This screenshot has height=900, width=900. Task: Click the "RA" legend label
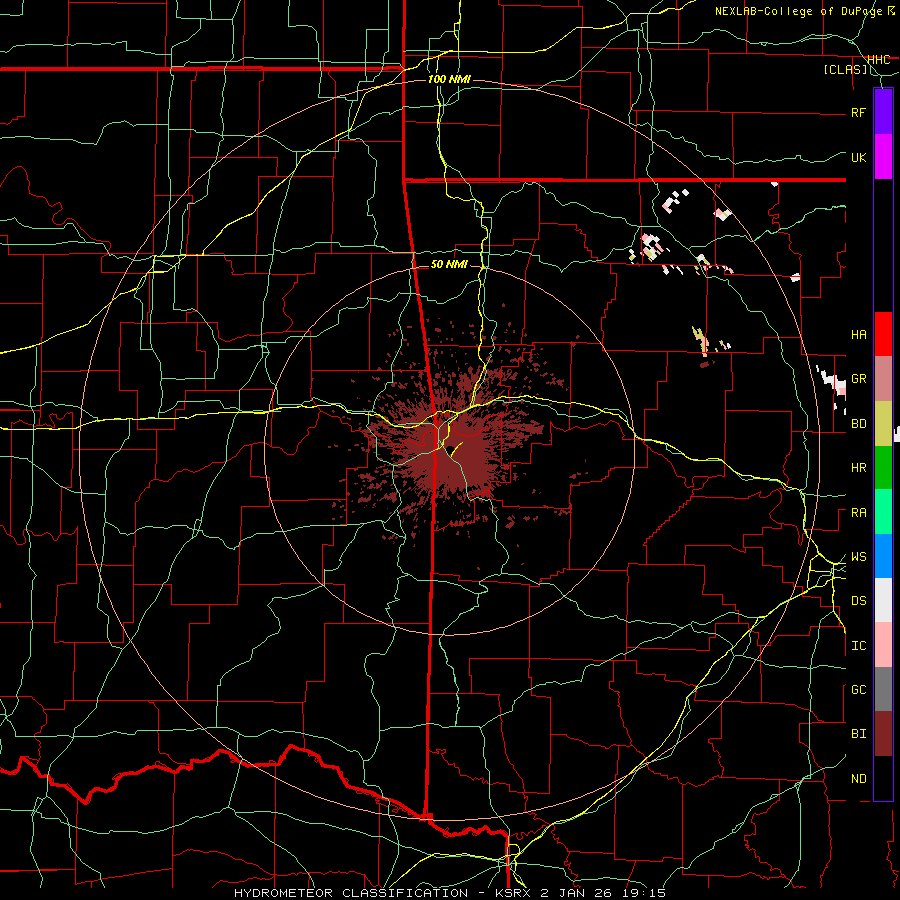tap(858, 513)
